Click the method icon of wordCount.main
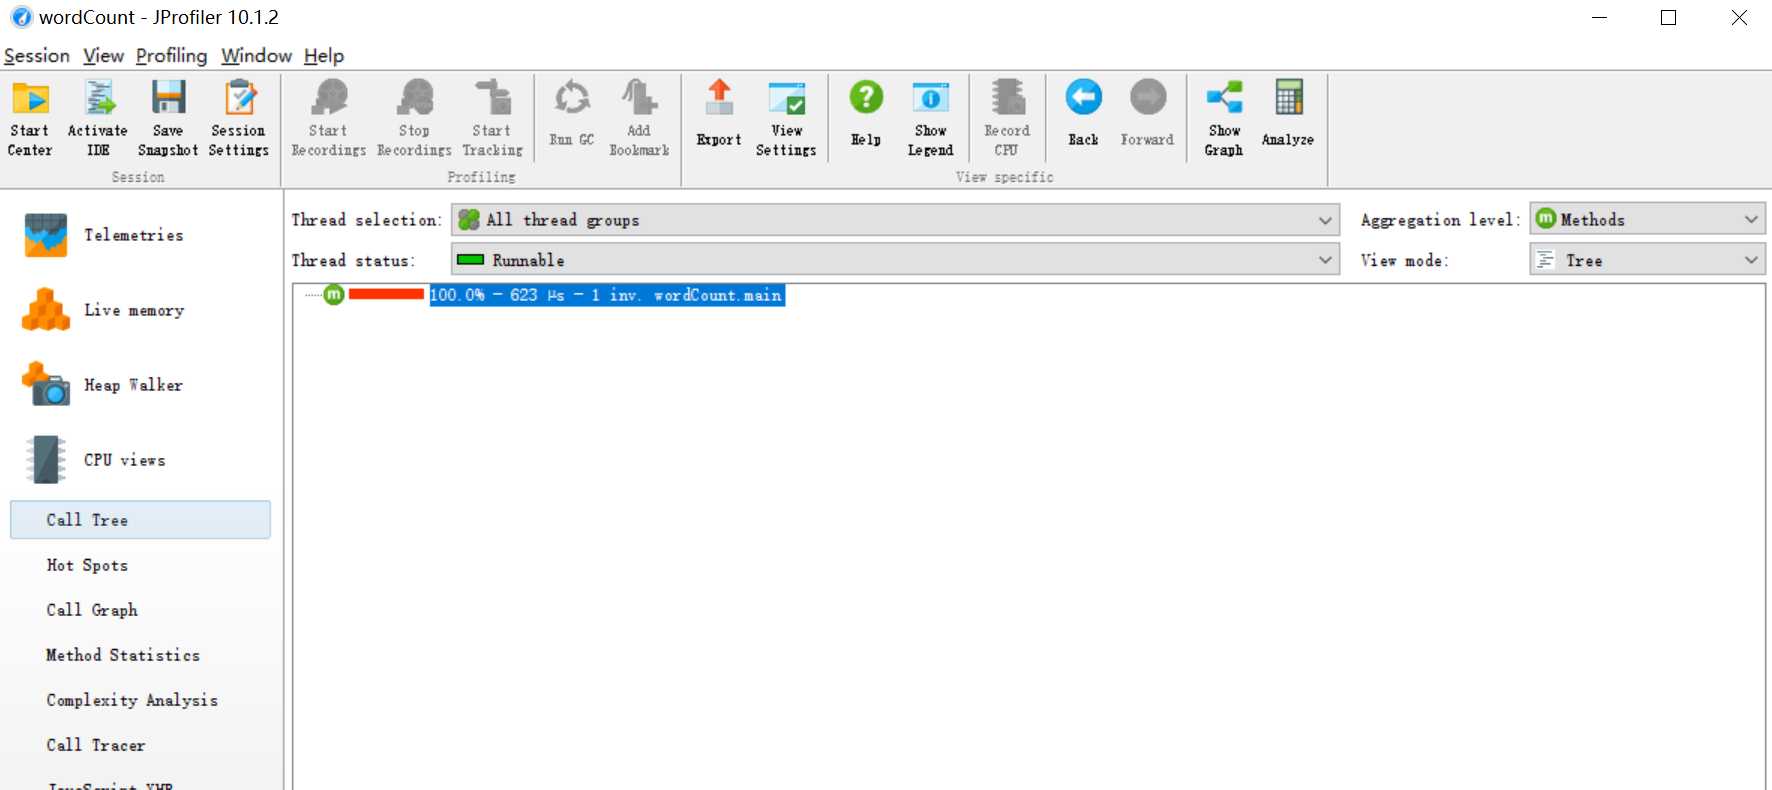The image size is (1772, 790). tap(334, 295)
